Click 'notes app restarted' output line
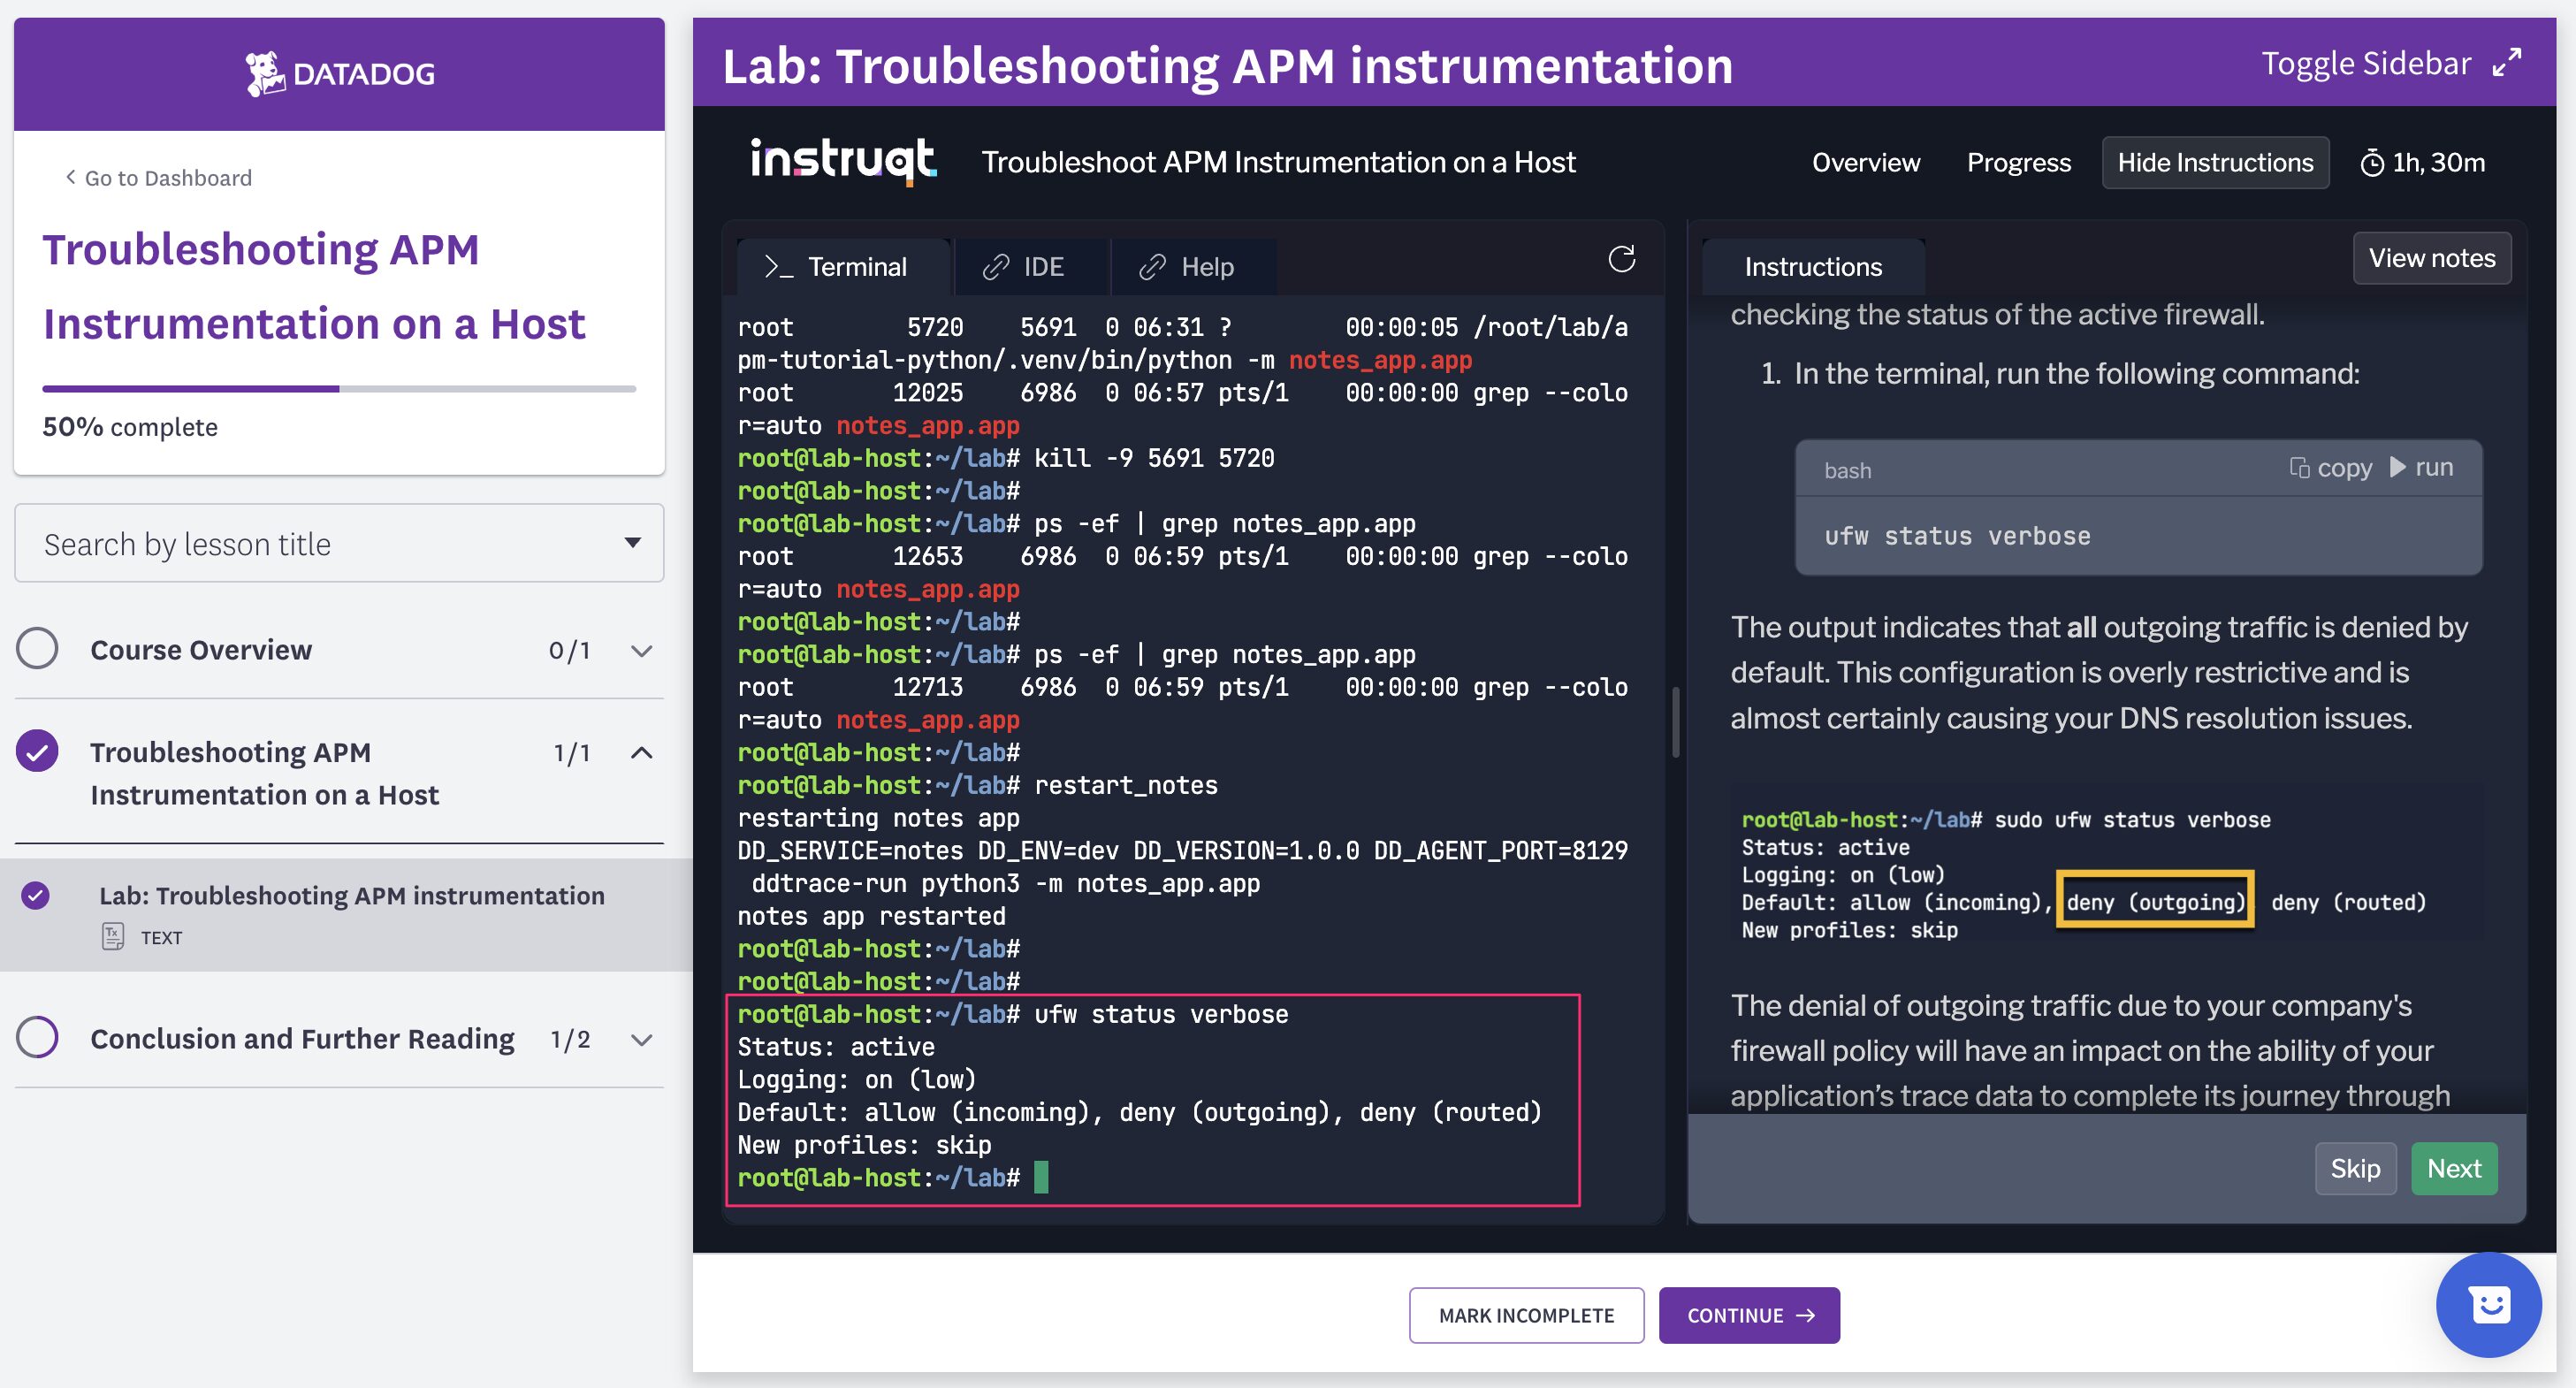2576x1388 pixels. click(x=871, y=916)
